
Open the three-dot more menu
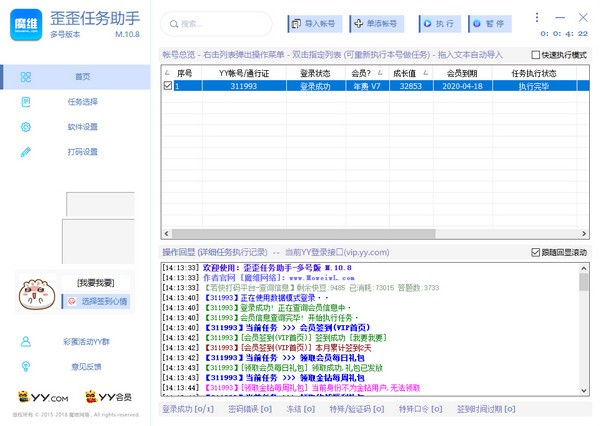pyautogui.click(x=537, y=17)
